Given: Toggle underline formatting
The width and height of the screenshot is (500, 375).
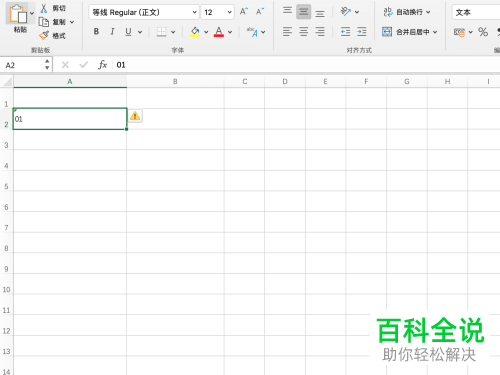Looking at the screenshot, I should [128, 32].
